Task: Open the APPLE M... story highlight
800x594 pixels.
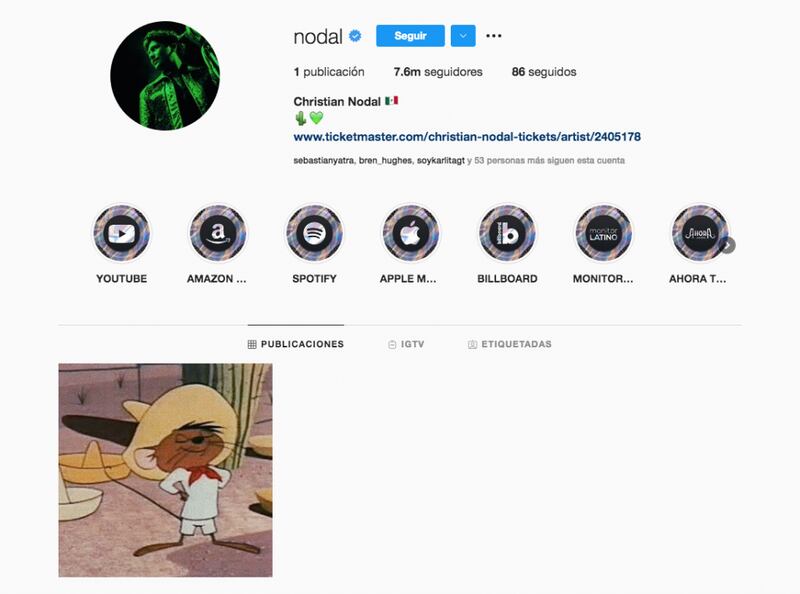Action: 411,234
